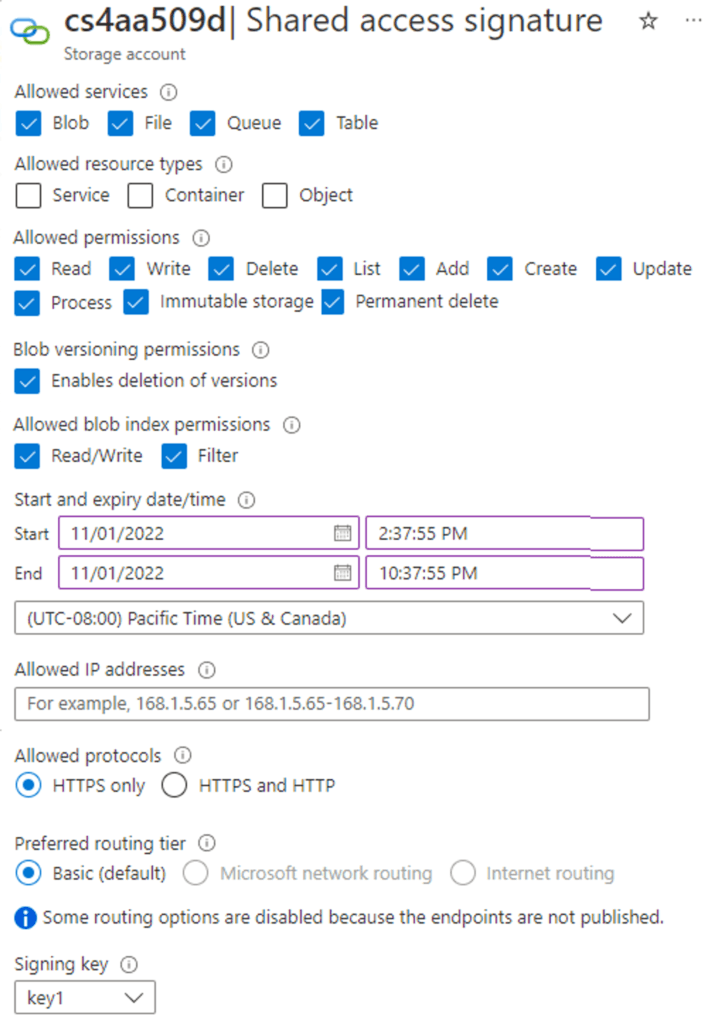This screenshot has height=1024, width=712.
Task: Show info for Signing key
Action: coord(129,965)
